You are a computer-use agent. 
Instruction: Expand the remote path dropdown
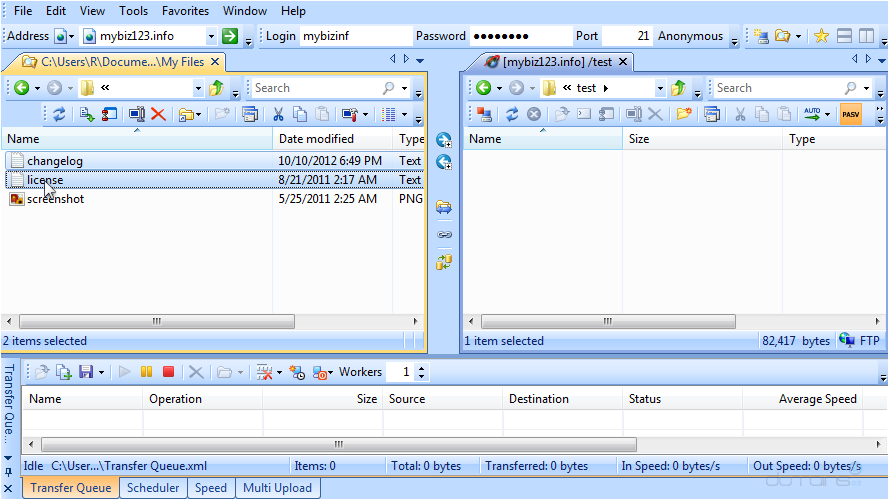pyautogui.click(x=660, y=88)
